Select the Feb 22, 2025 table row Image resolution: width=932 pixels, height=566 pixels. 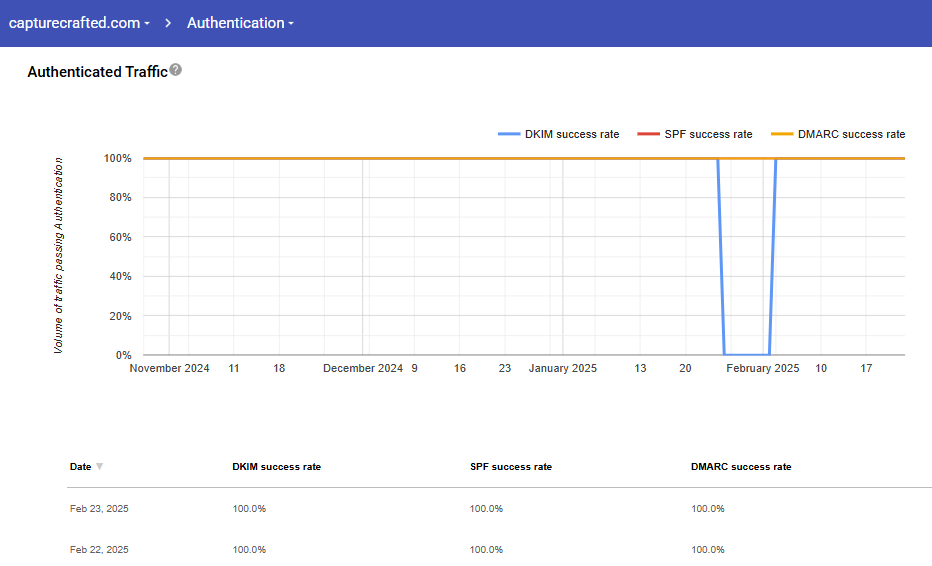pyautogui.click(x=99, y=550)
